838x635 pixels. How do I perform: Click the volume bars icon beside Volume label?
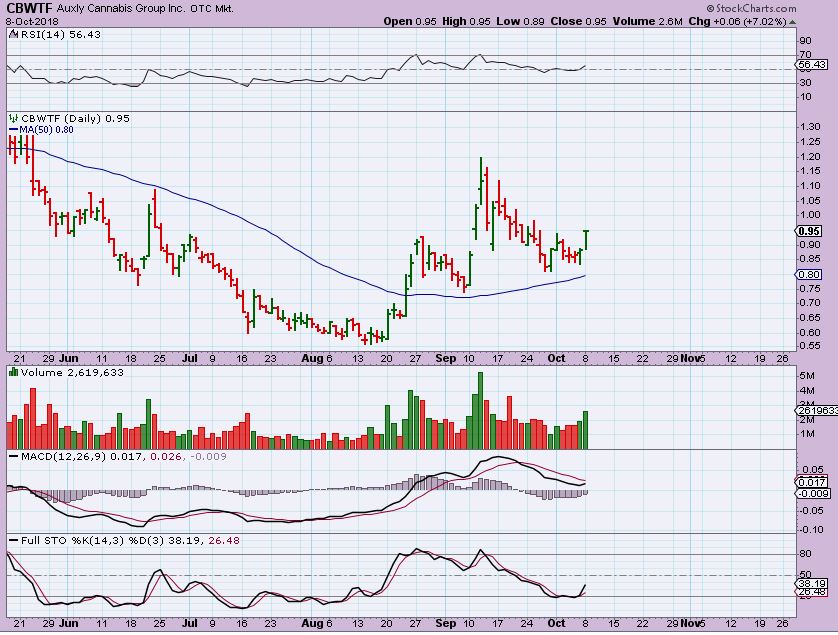click(x=13, y=372)
